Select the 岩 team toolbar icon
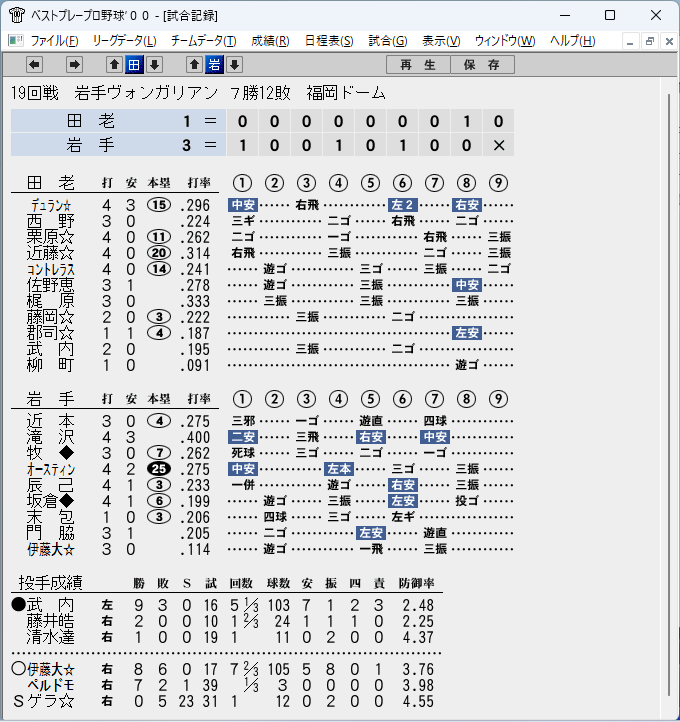 214,65
